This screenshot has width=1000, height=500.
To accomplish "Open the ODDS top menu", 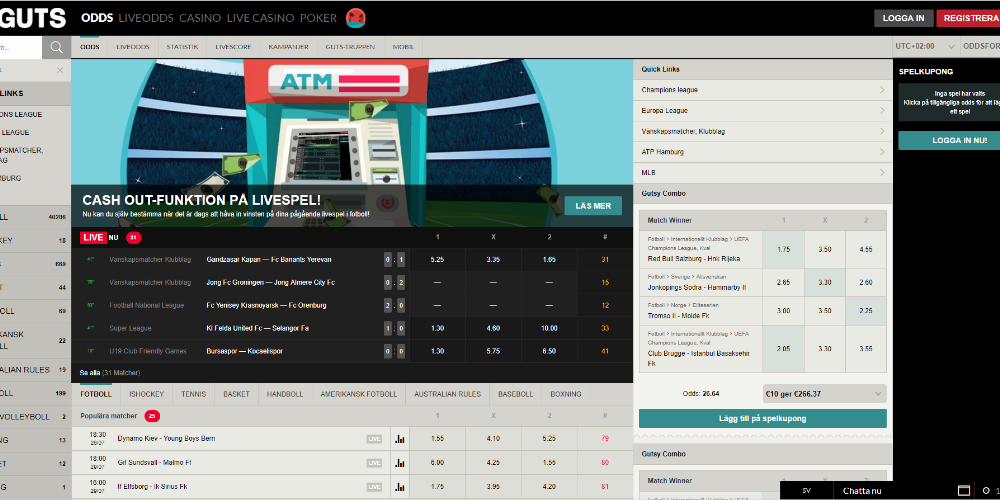I will tap(97, 18).
